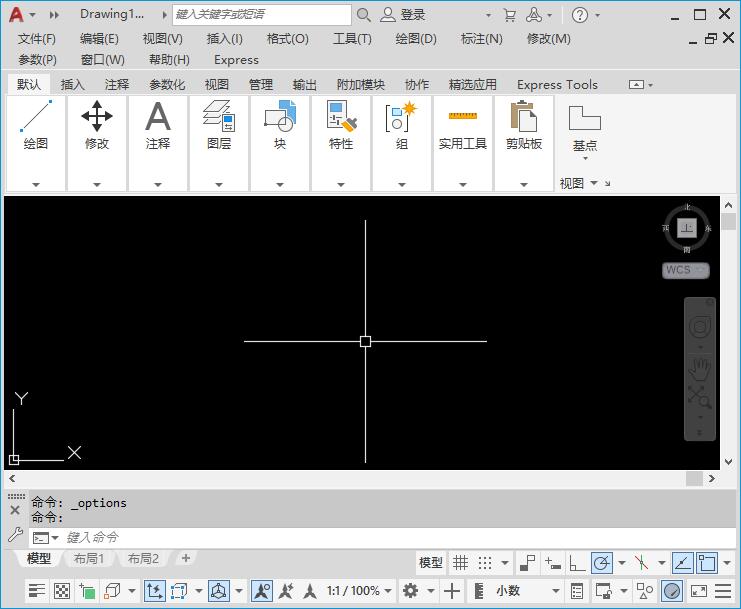Viewport: 741px width, 609px height.
Task: Click the pan hand tool in navigation bar
Action: pos(700,369)
